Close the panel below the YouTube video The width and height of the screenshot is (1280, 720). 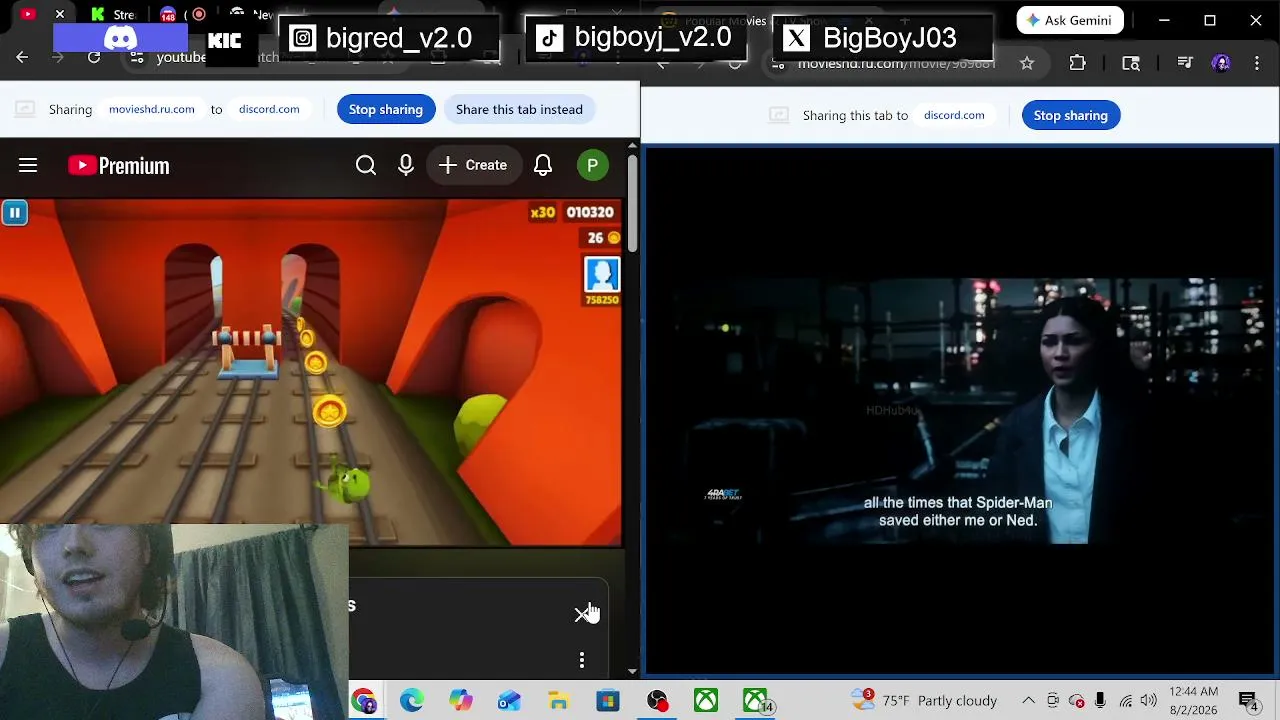point(582,614)
